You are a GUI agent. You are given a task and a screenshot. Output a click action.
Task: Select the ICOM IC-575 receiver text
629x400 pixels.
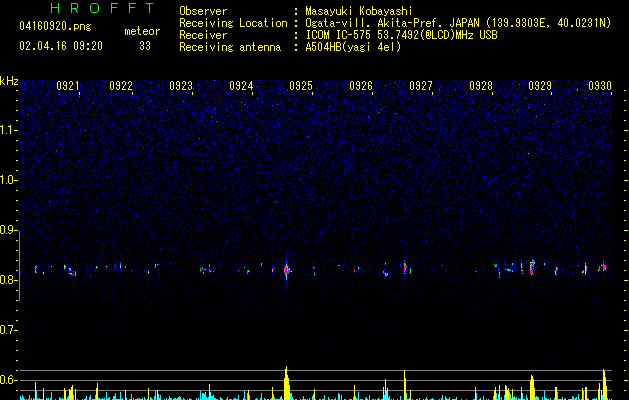click(x=402, y=35)
